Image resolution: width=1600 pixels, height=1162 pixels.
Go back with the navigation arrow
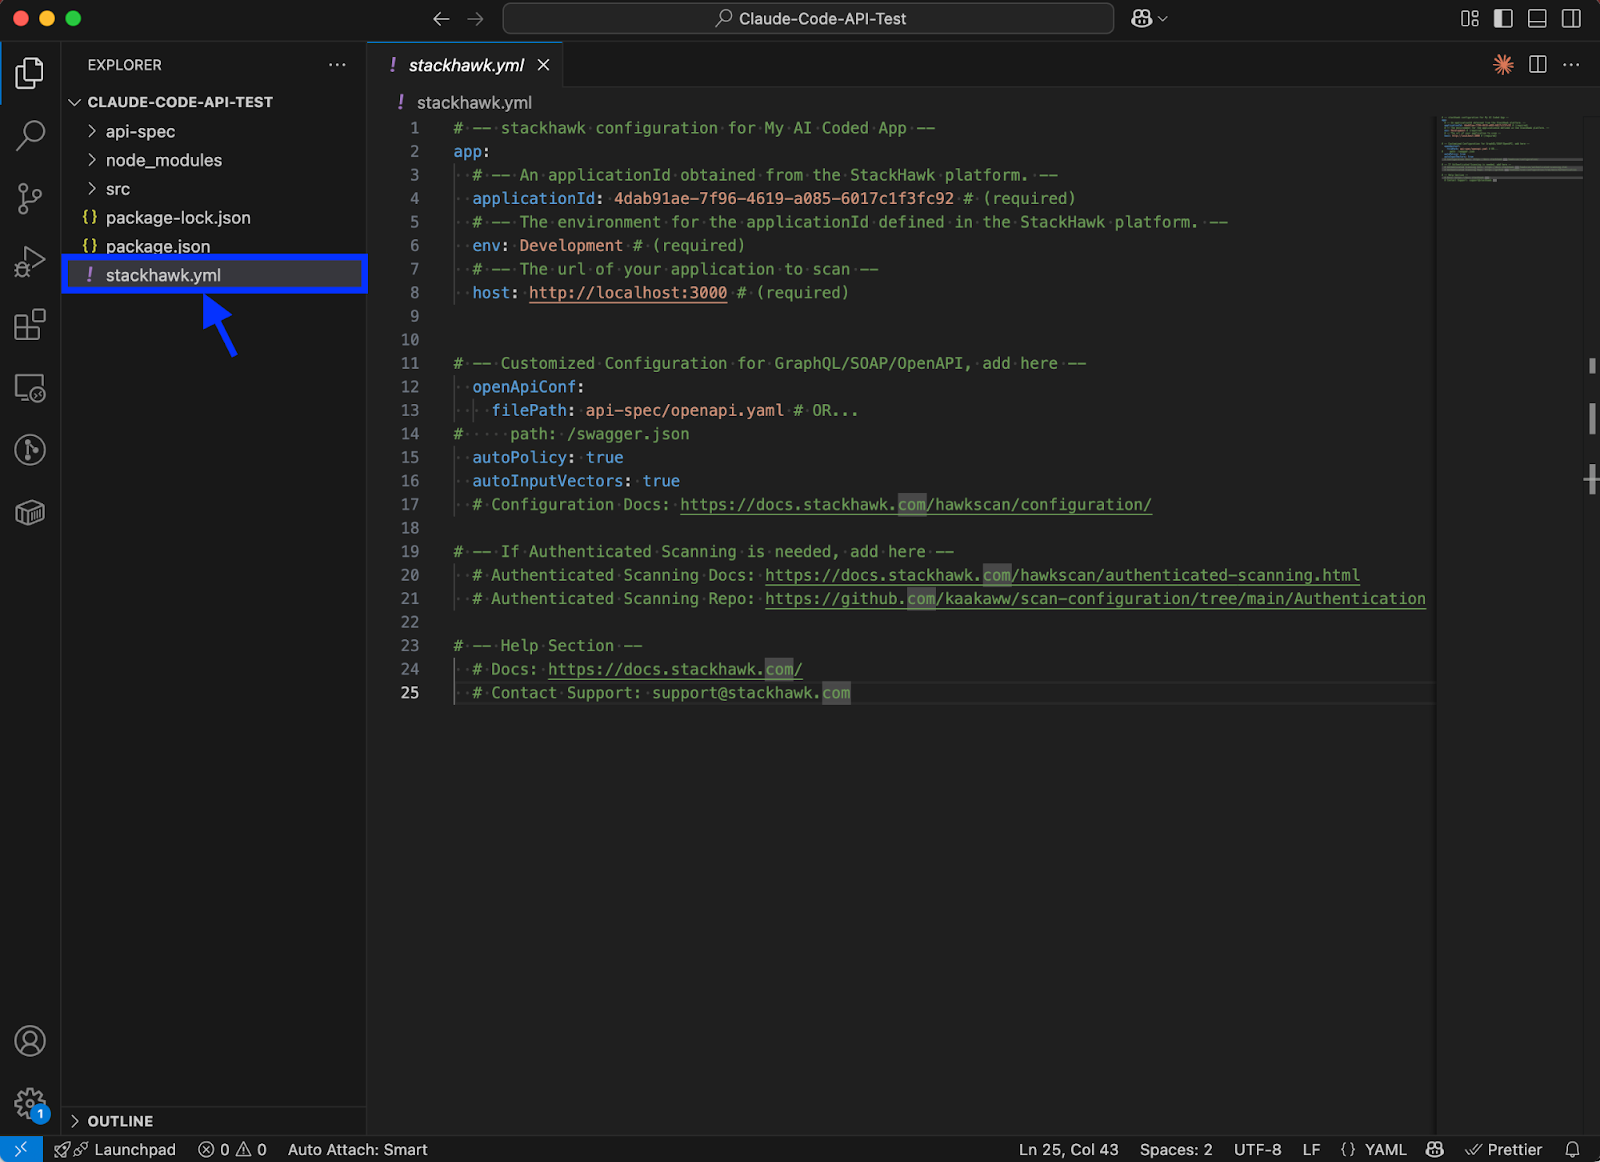(441, 19)
